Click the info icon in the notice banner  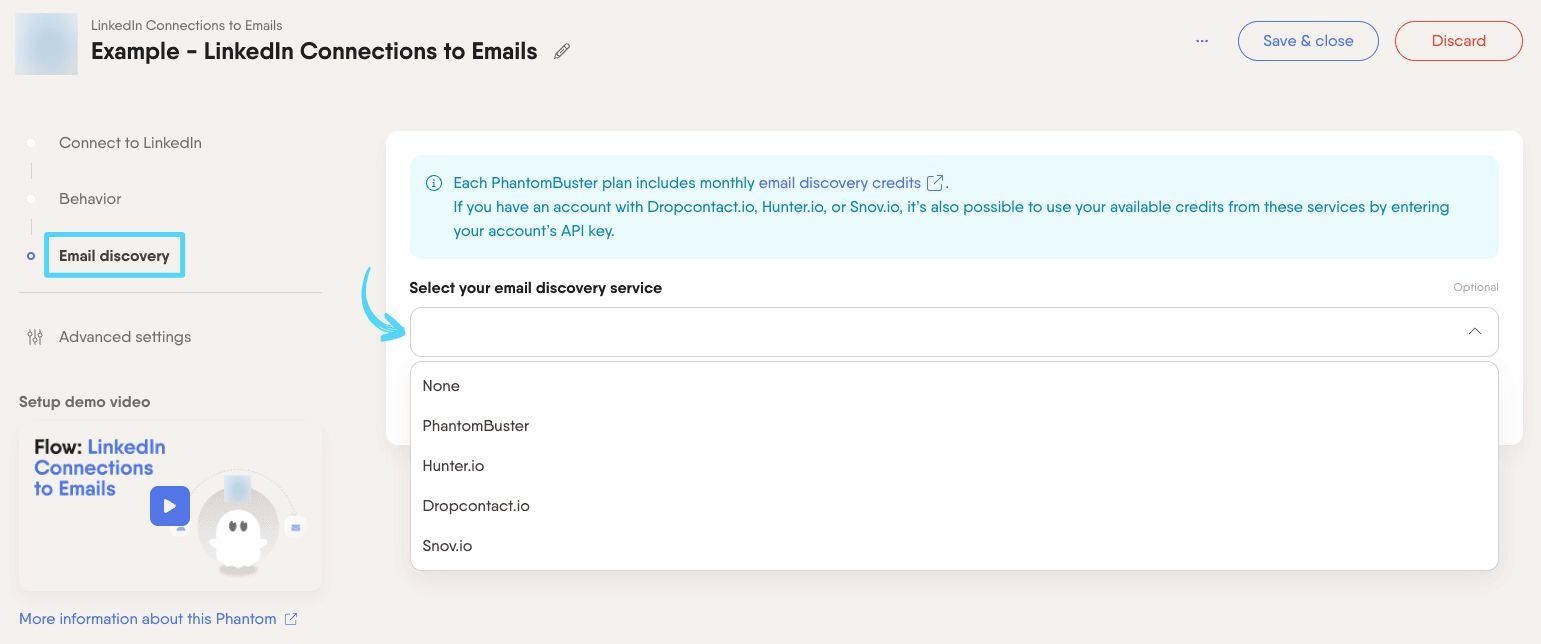pyautogui.click(x=434, y=183)
